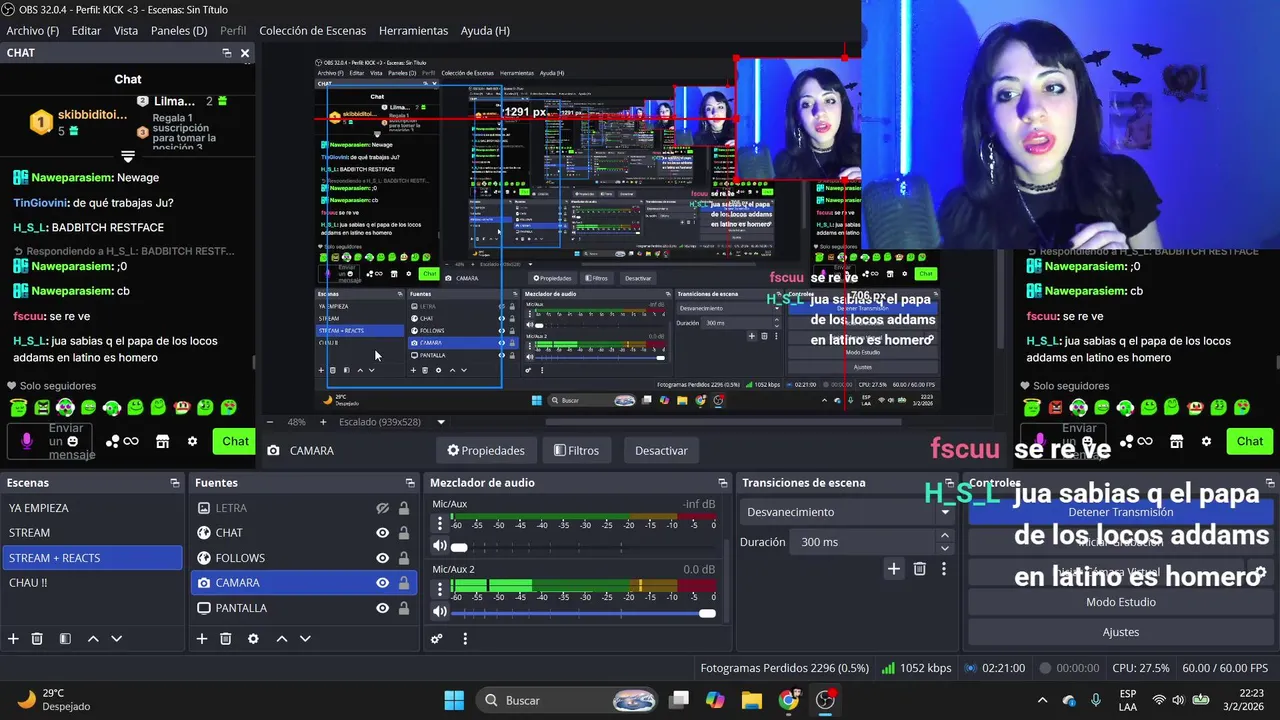
Task: Open Filtros for CAMARA source
Action: [x=577, y=450]
